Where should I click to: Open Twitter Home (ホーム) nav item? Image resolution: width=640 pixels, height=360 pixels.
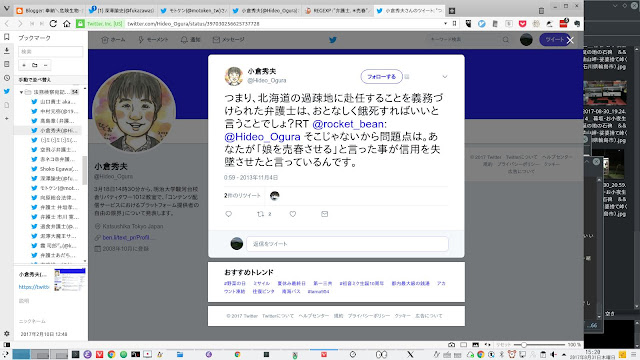tap(113, 40)
